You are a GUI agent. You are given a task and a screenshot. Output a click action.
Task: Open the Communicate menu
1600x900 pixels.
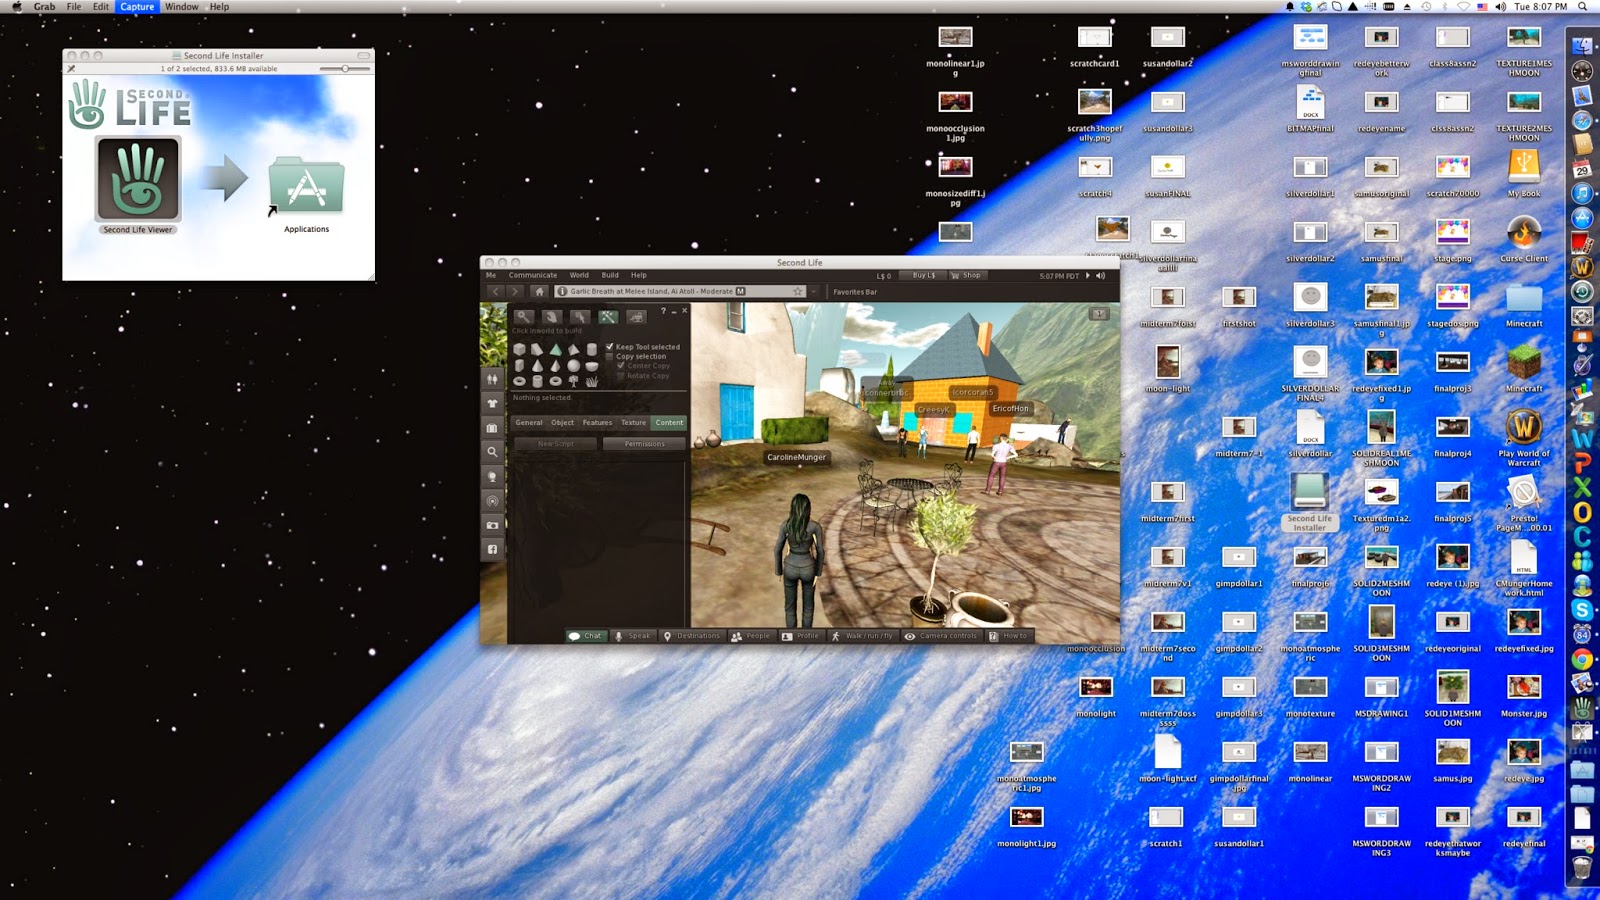point(533,275)
